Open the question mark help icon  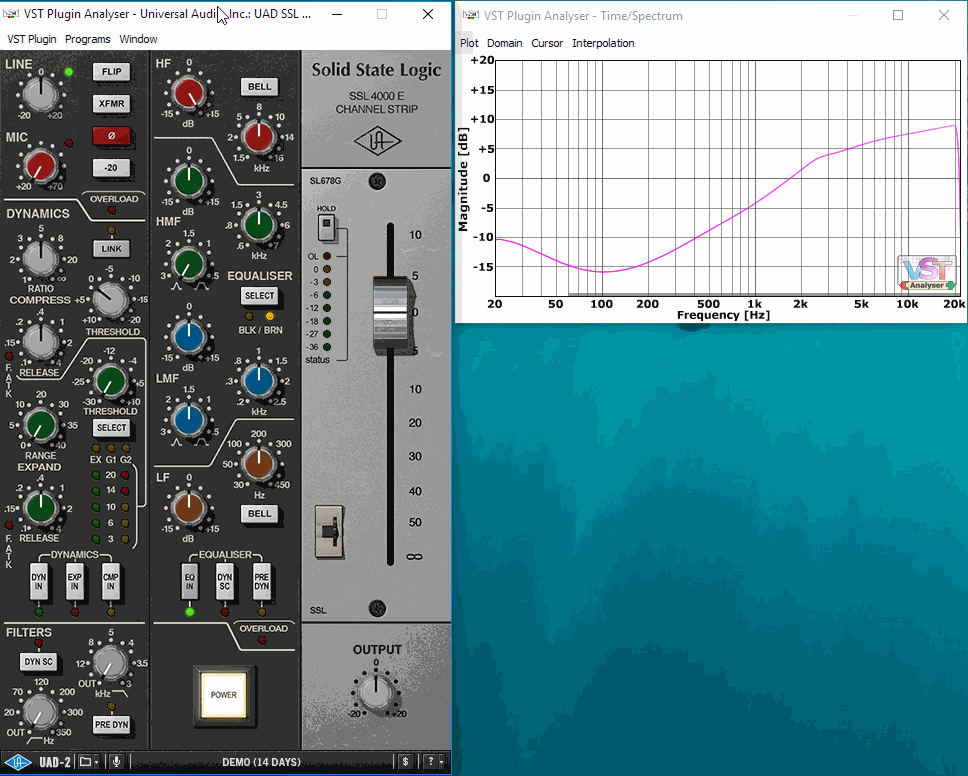coord(430,762)
